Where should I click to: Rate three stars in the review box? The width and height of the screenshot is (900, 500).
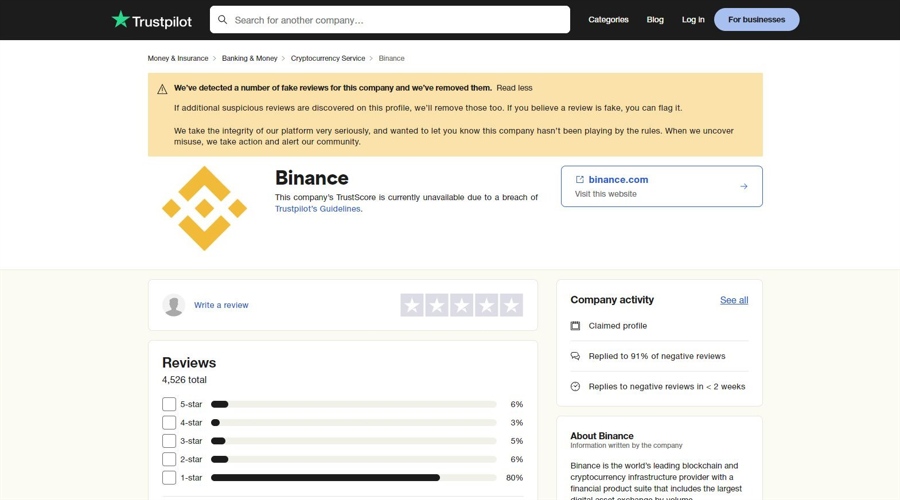tap(461, 305)
